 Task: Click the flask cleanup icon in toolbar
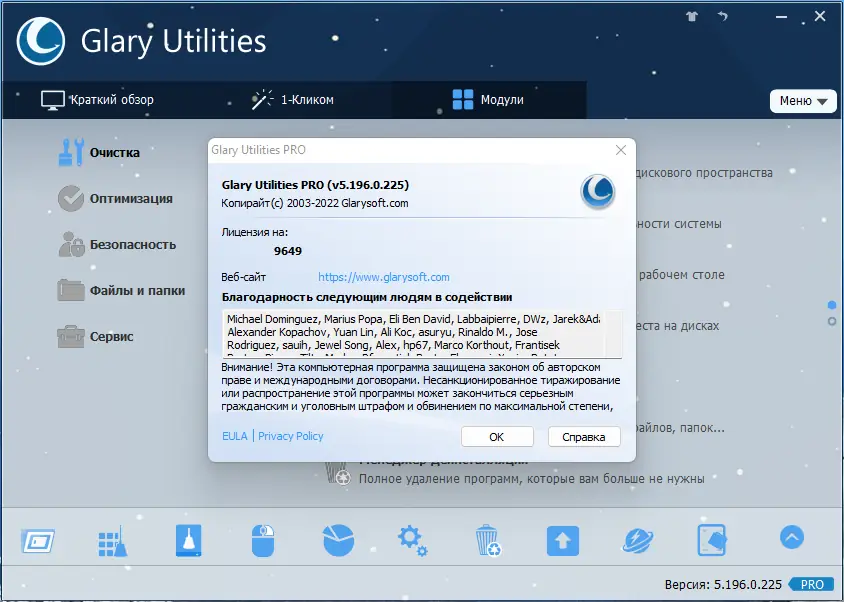pos(187,538)
